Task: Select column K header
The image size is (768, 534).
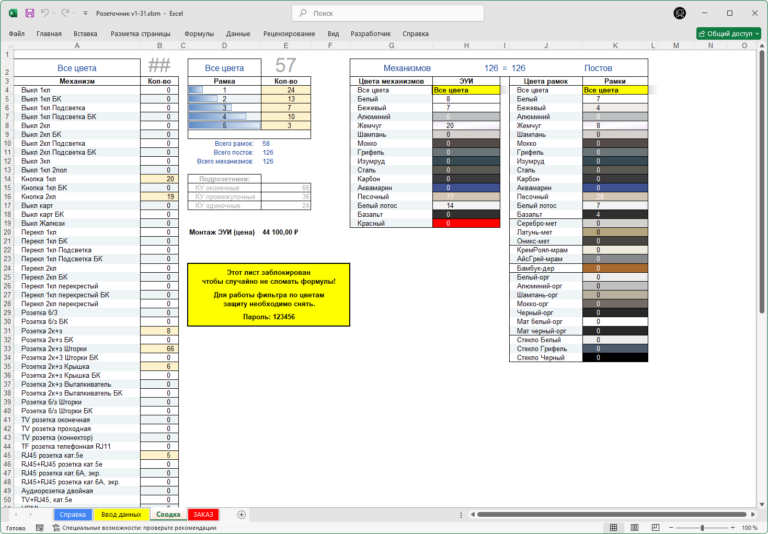Action: pos(615,46)
